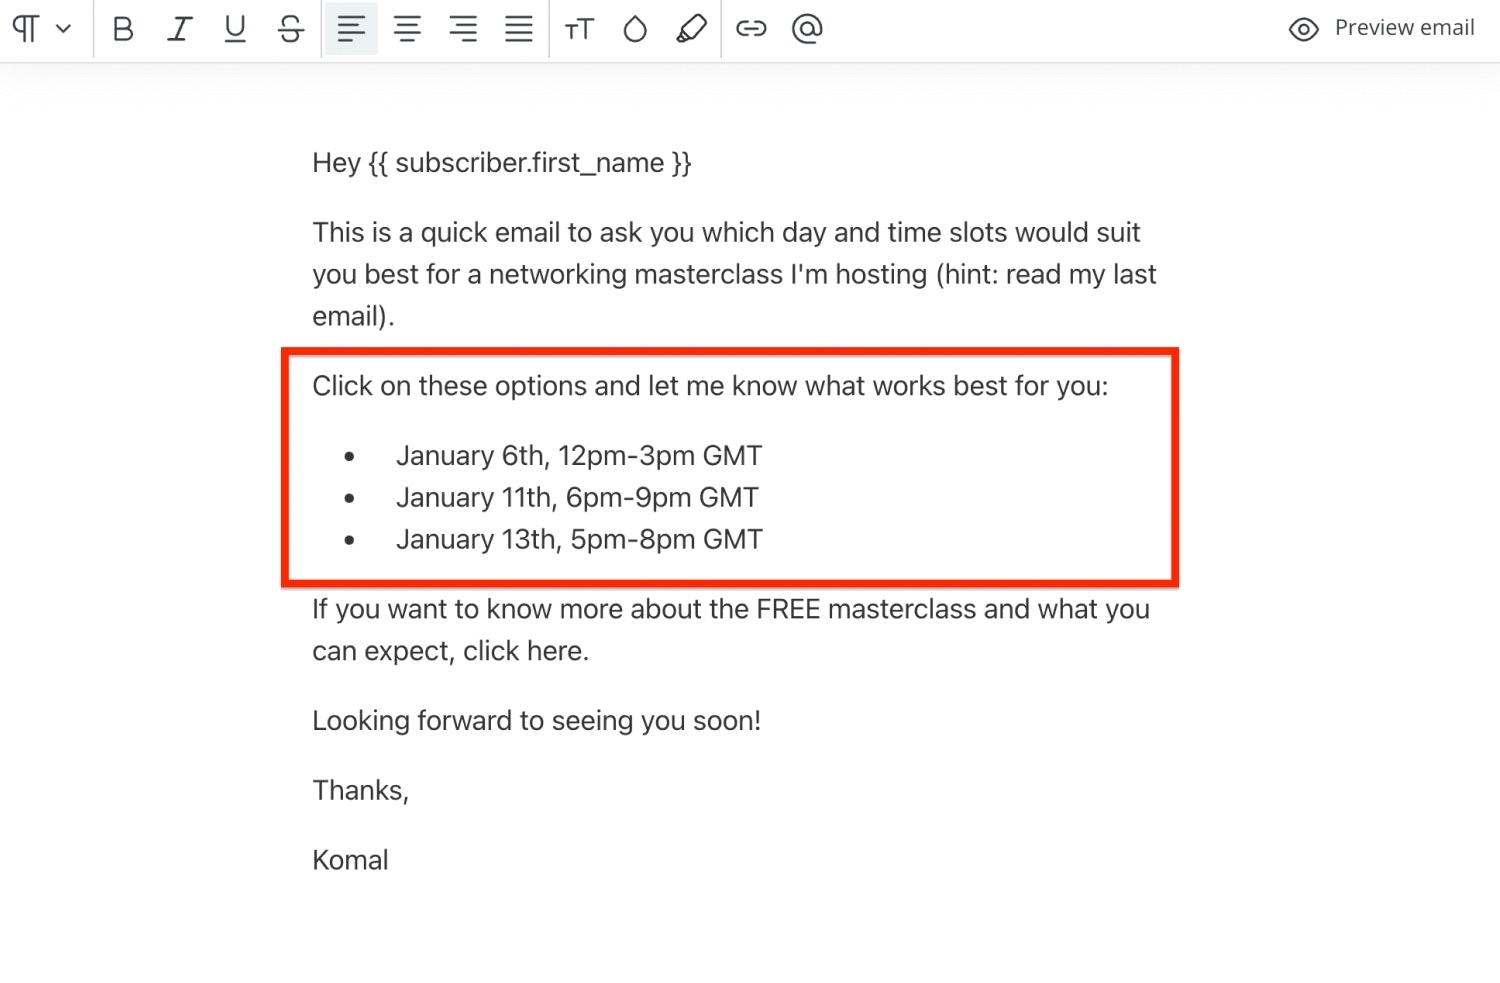
Task: Underline the selected text
Action: (235, 29)
